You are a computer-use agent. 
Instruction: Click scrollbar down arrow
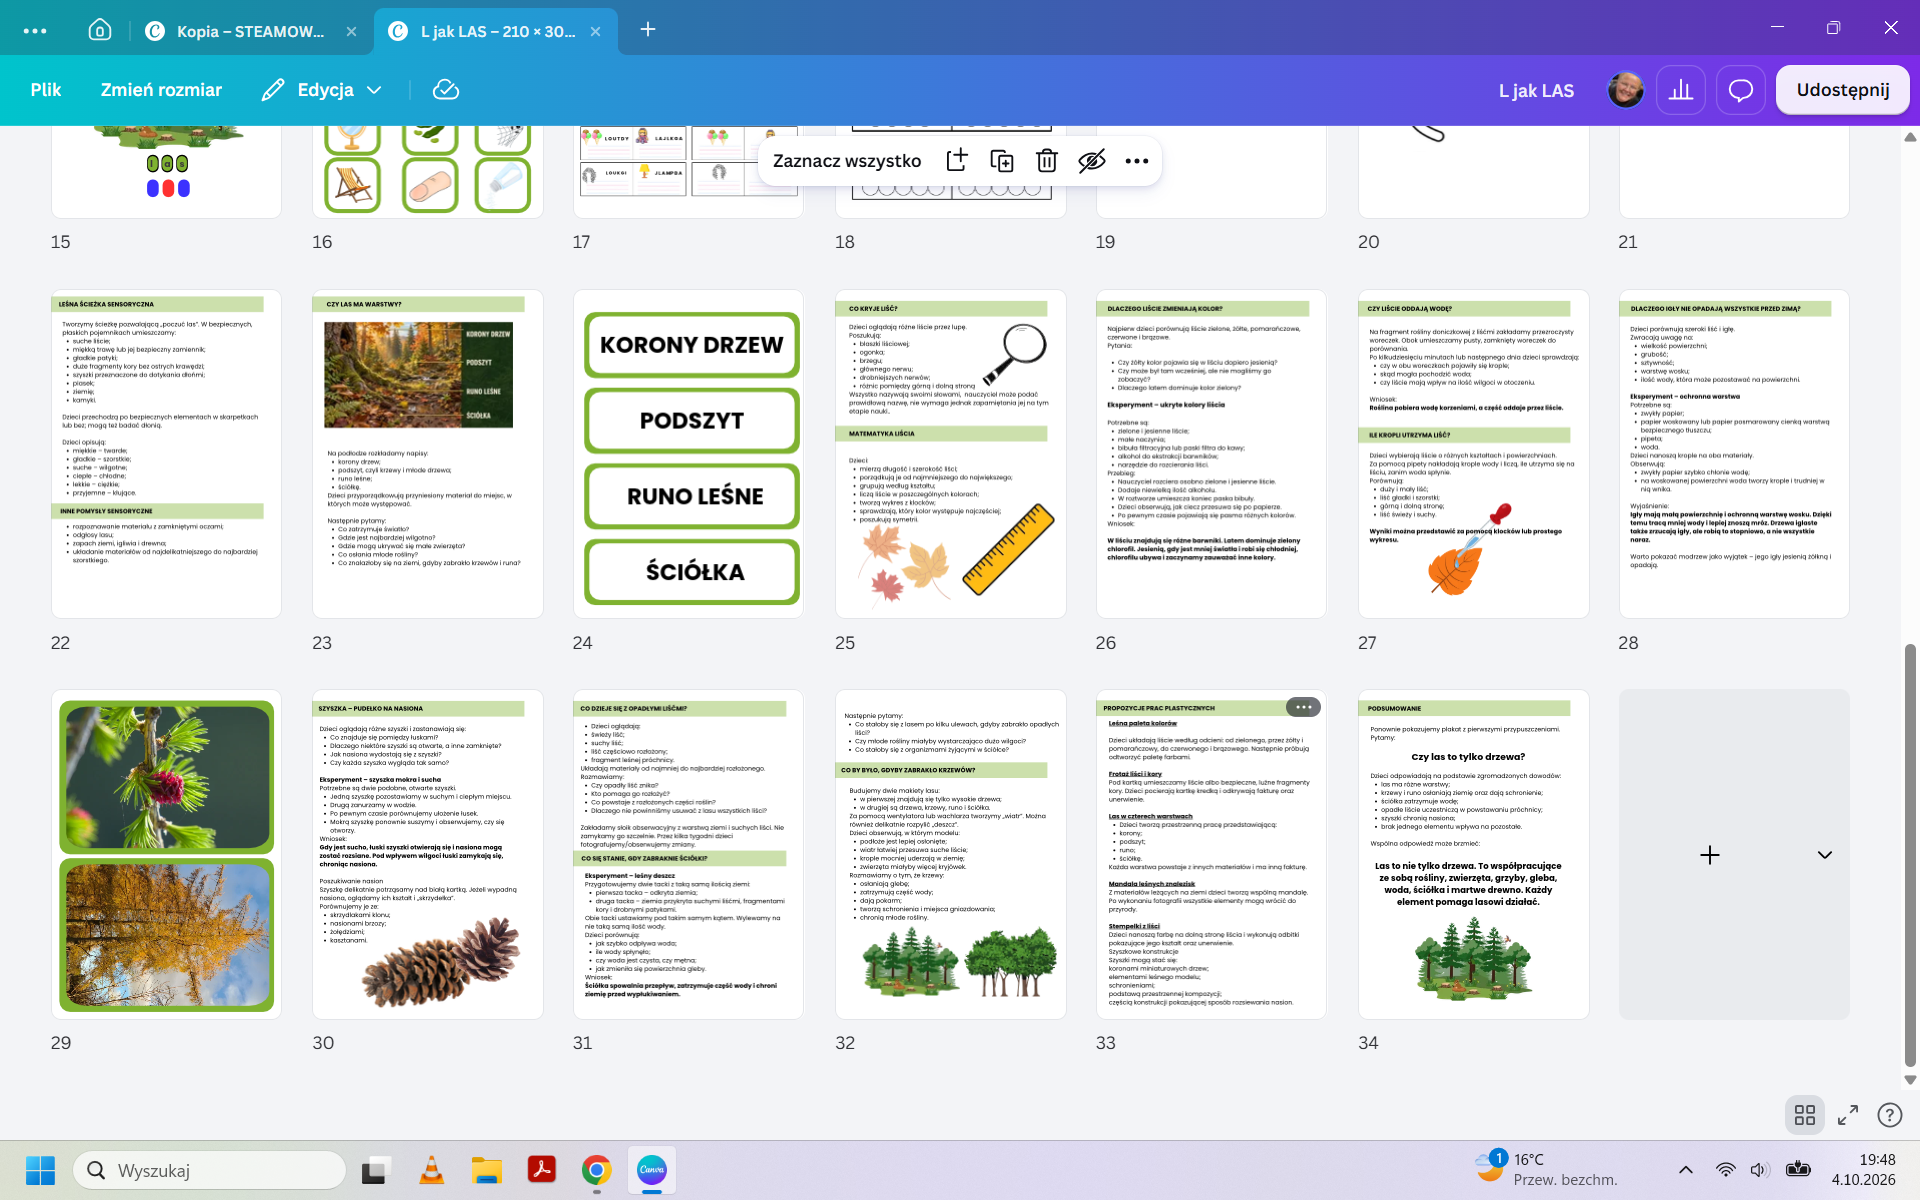[1910, 1080]
